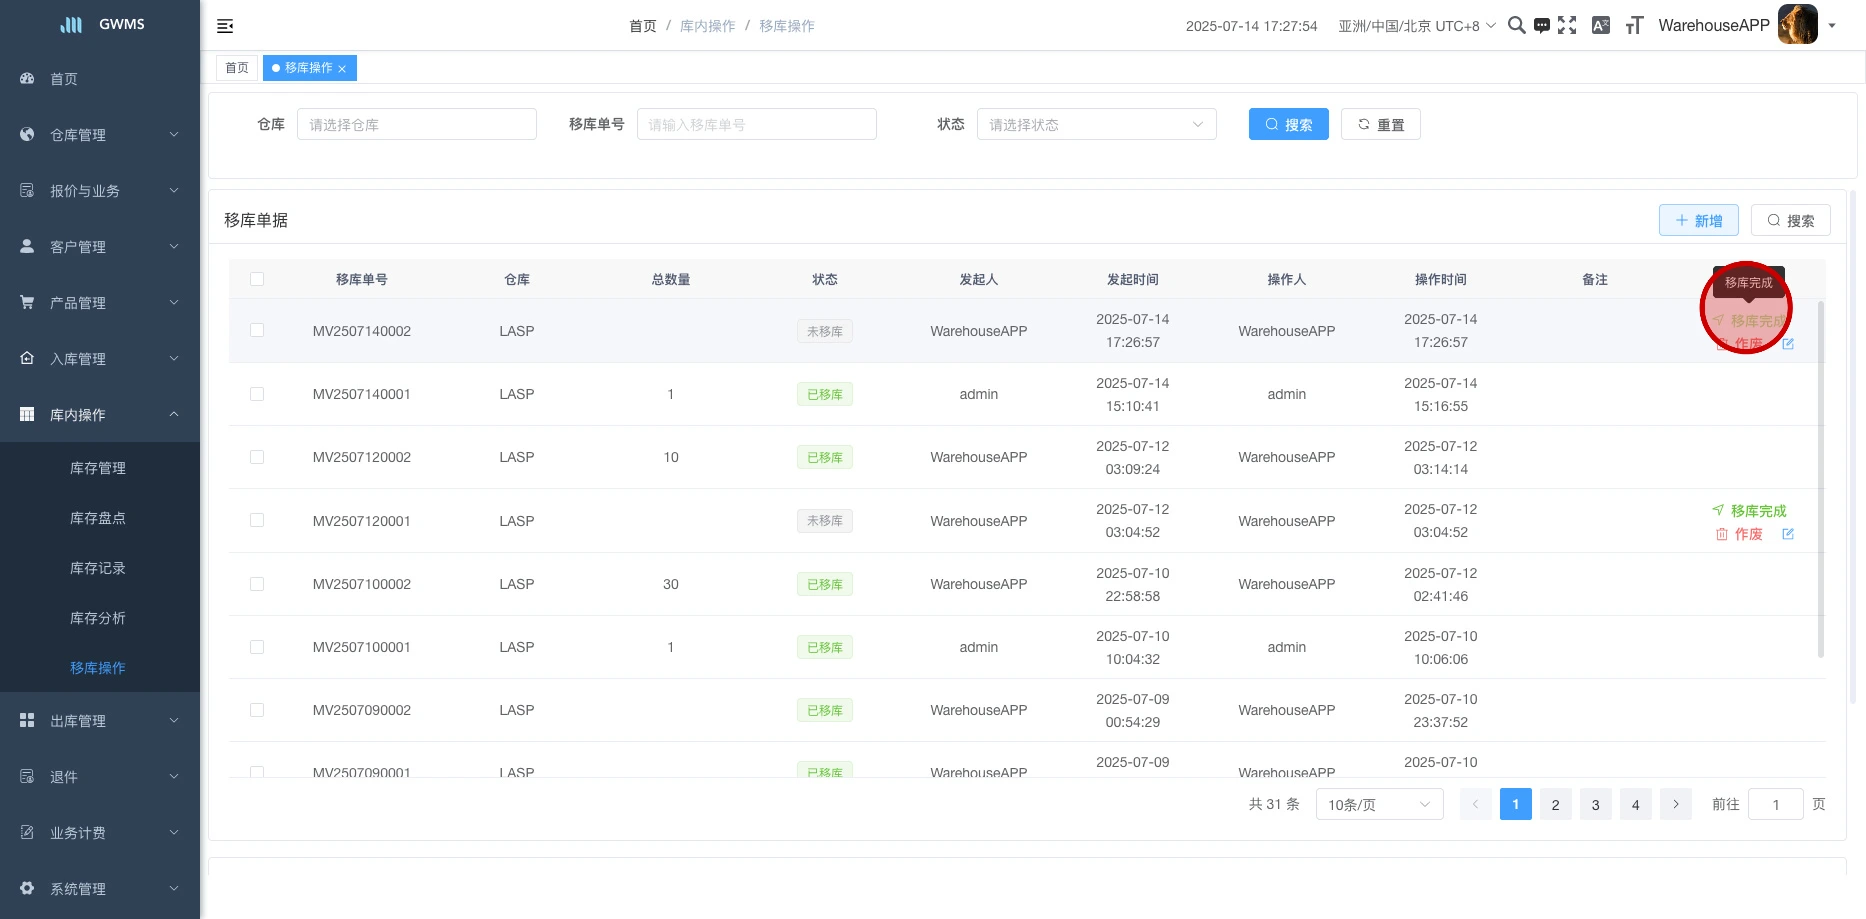The width and height of the screenshot is (1866, 919).
Task: Check the row for MV2507140001
Action: point(257,394)
